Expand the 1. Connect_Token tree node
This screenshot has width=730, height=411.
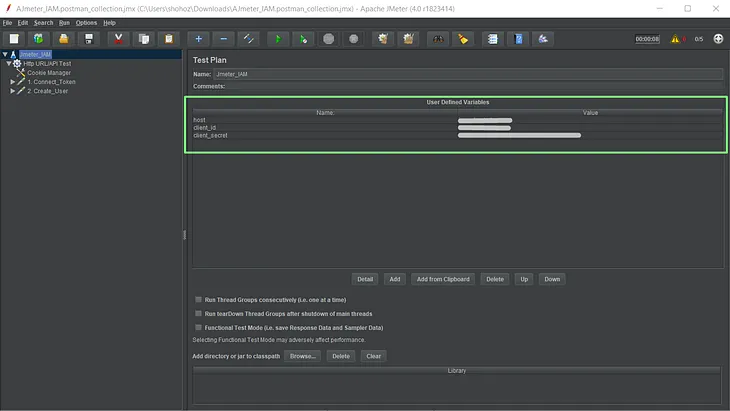tap(13, 81)
